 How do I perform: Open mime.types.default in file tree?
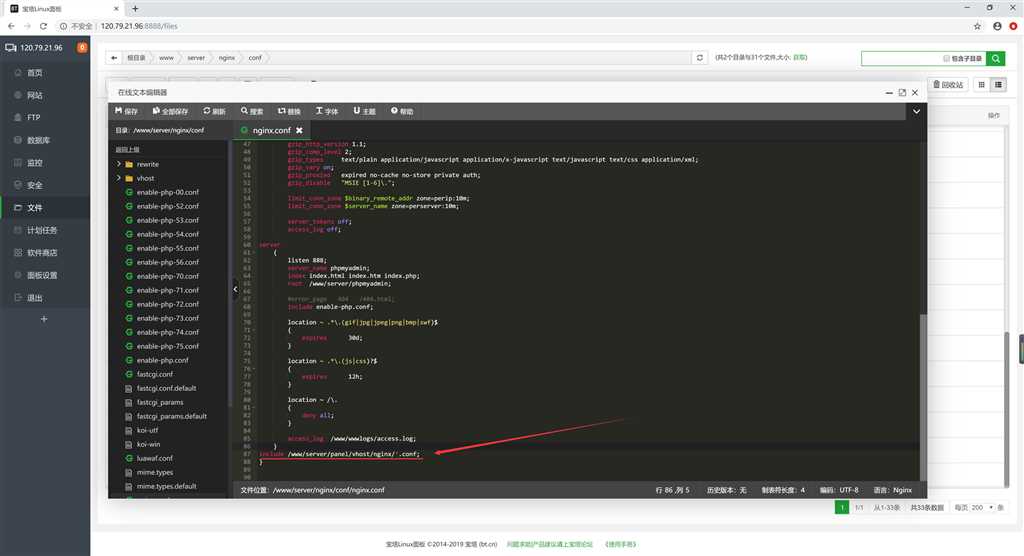[167, 486]
